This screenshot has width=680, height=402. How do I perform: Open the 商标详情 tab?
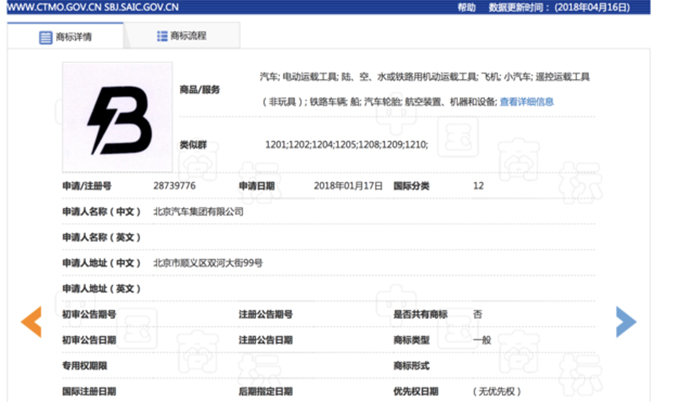[x=65, y=36]
